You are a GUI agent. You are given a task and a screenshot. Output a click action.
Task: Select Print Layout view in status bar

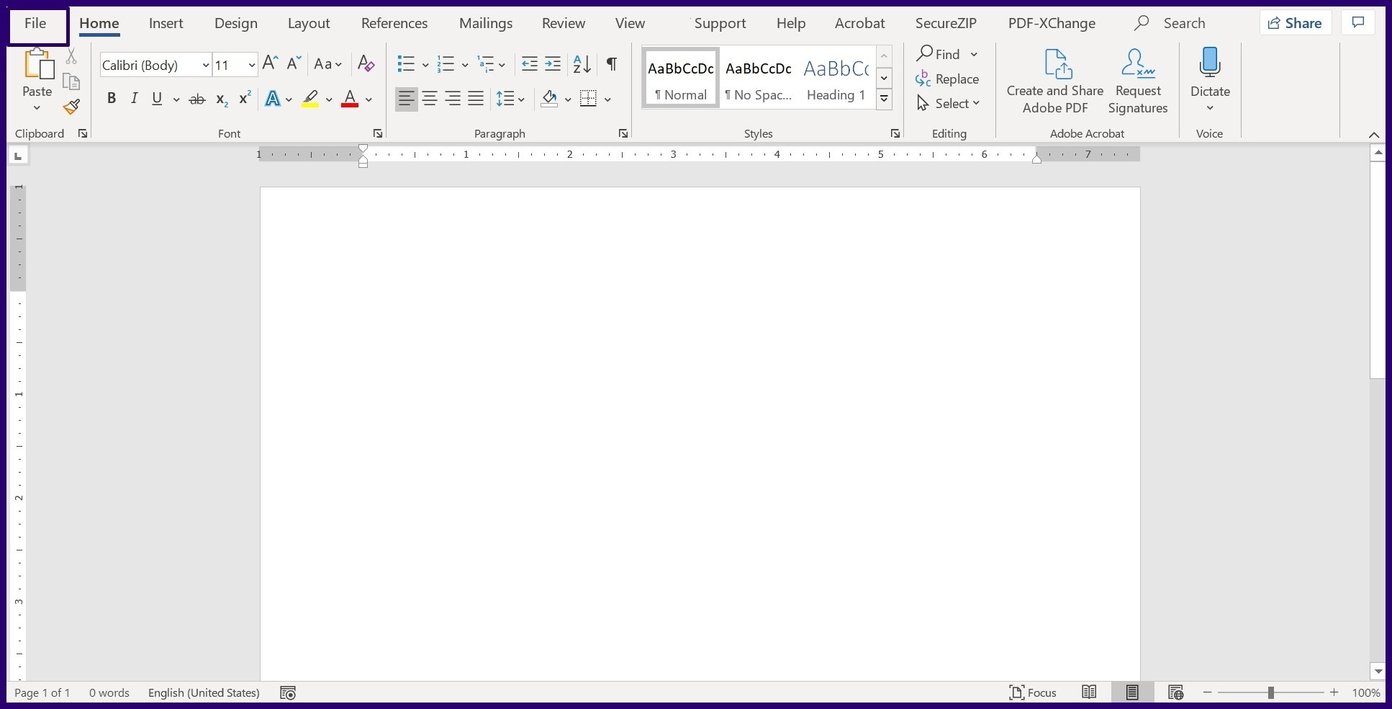pos(1131,692)
